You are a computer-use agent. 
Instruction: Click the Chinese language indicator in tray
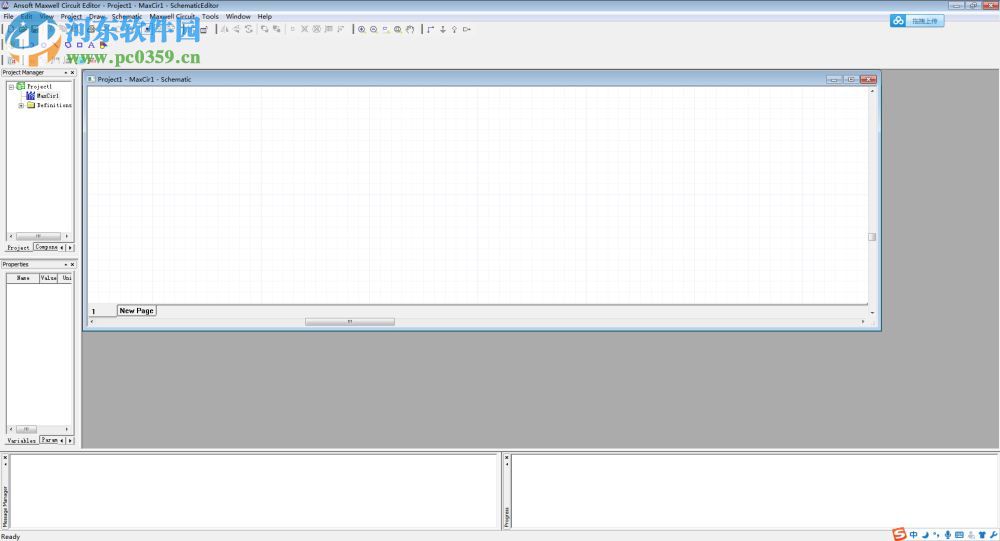pyautogui.click(x=914, y=535)
